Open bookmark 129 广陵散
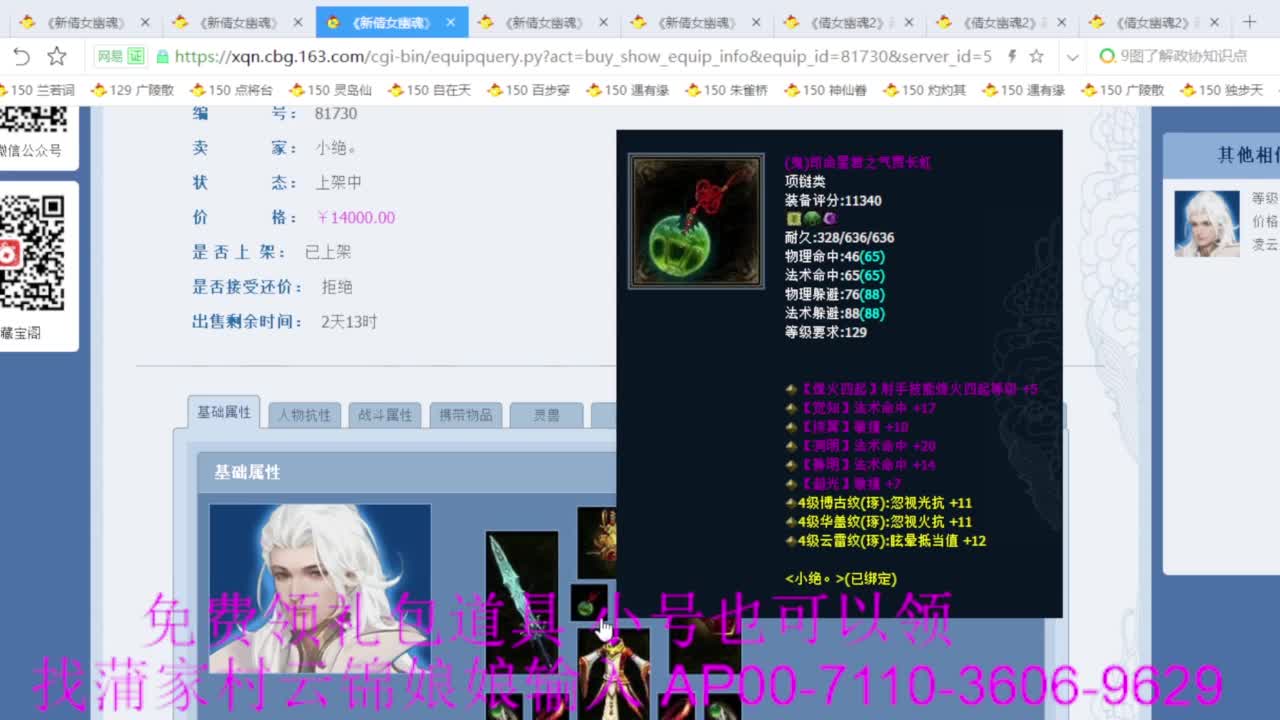The height and width of the screenshot is (720, 1280). pyautogui.click(x=133, y=90)
